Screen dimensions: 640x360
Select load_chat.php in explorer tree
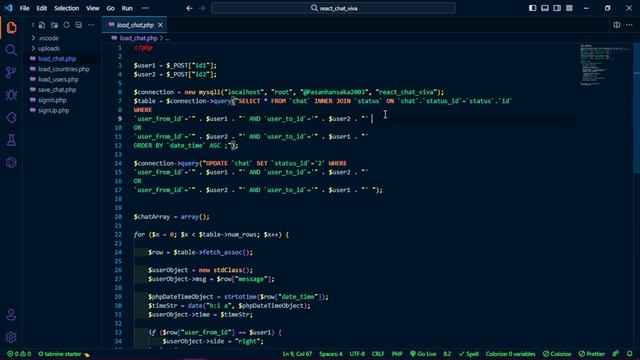click(x=57, y=59)
